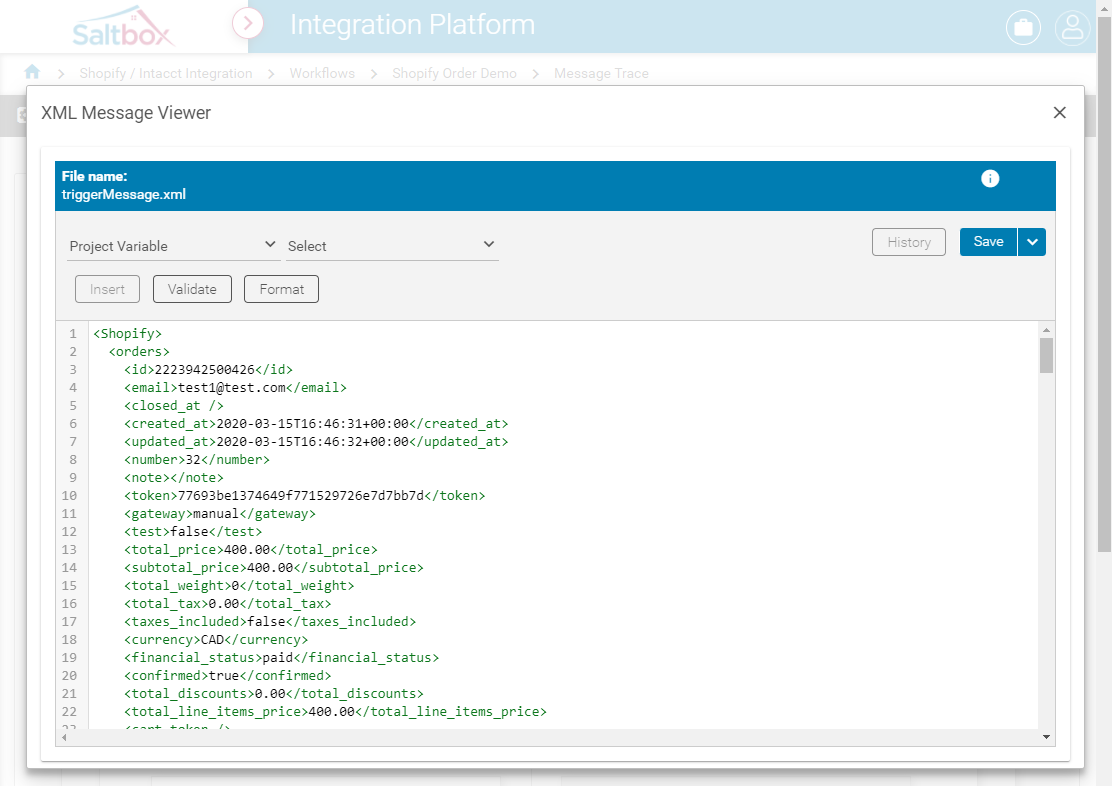Click the info icon in file name bar
The image size is (1112, 786).
(990, 179)
